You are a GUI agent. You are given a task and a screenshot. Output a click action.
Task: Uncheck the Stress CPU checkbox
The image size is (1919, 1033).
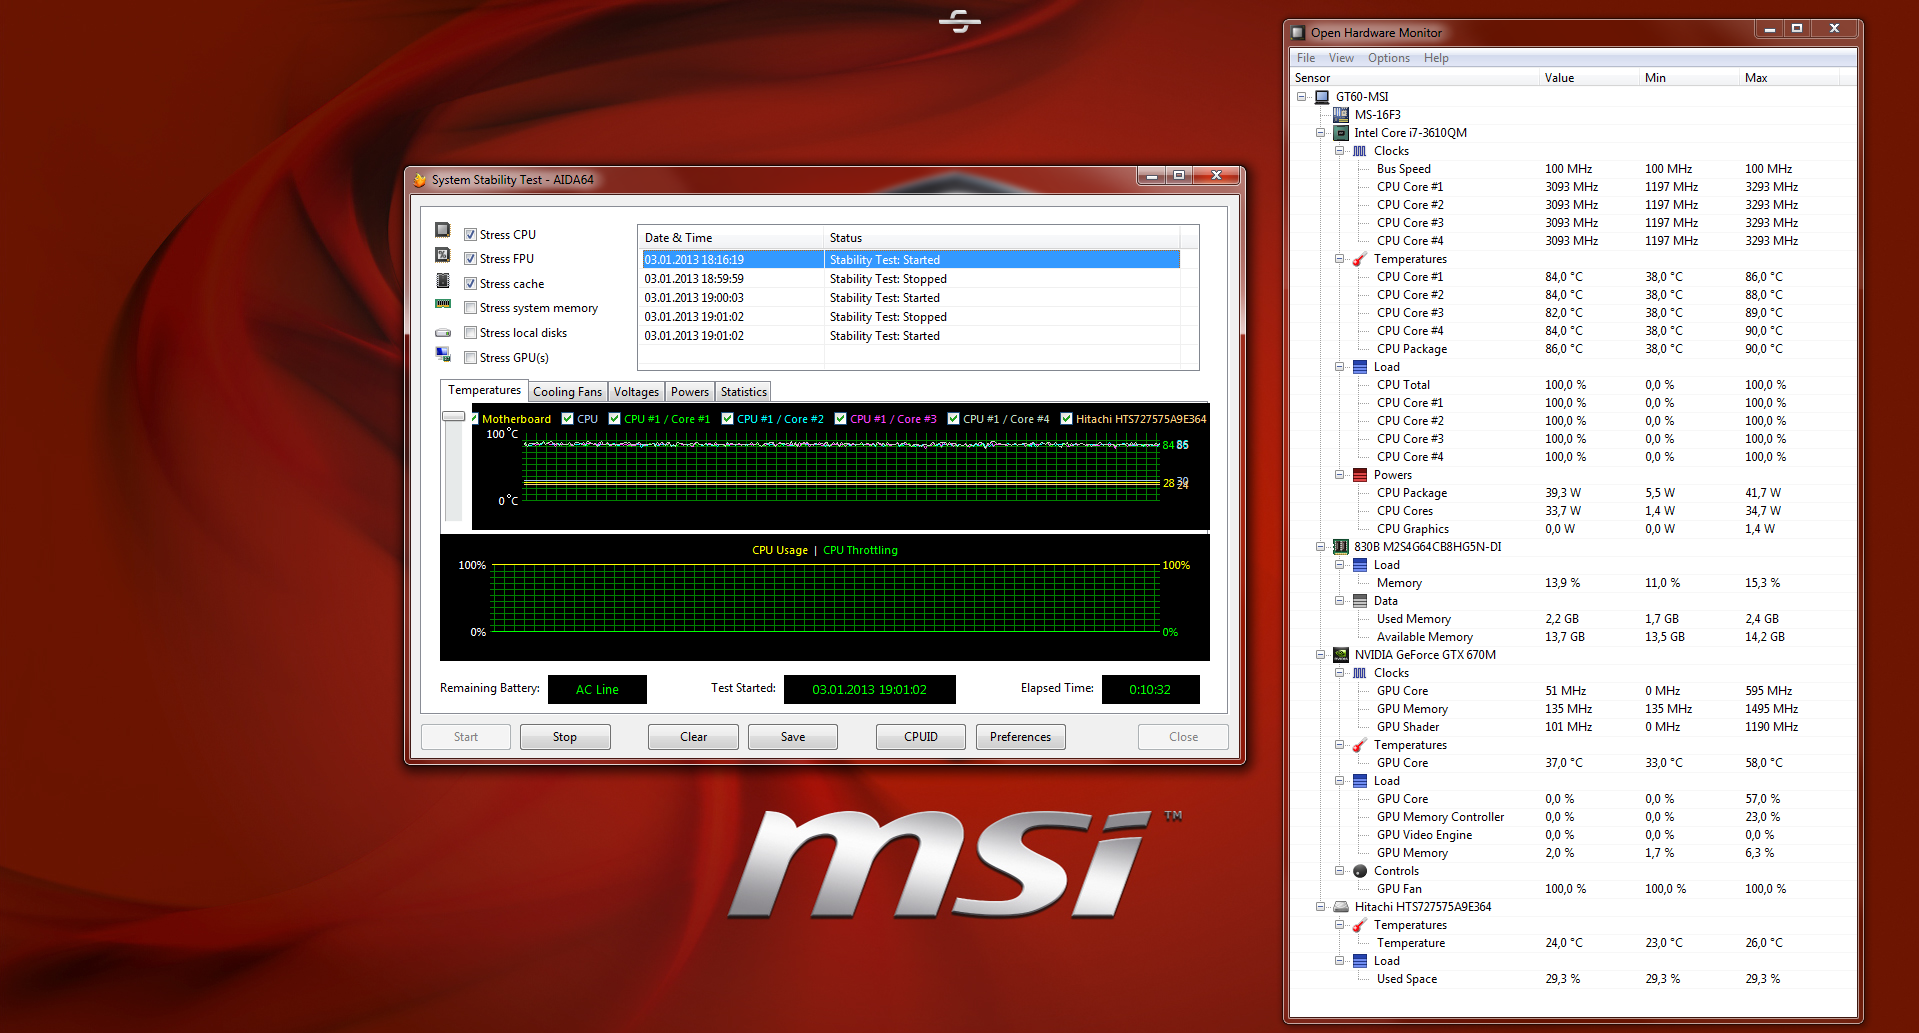click(470, 235)
